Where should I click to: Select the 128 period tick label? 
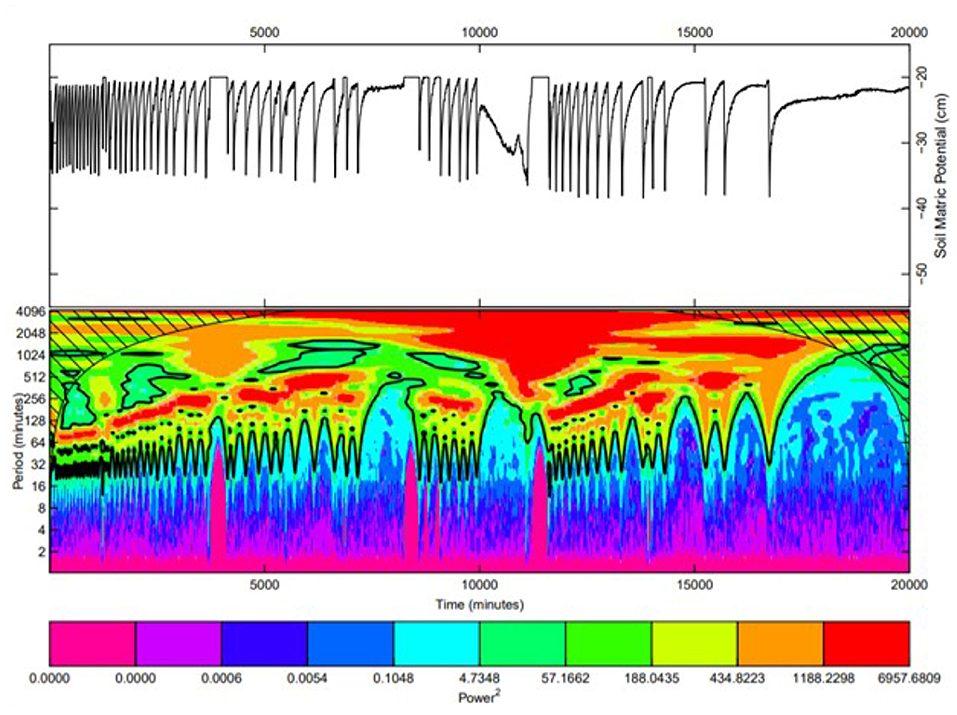[35, 421]
